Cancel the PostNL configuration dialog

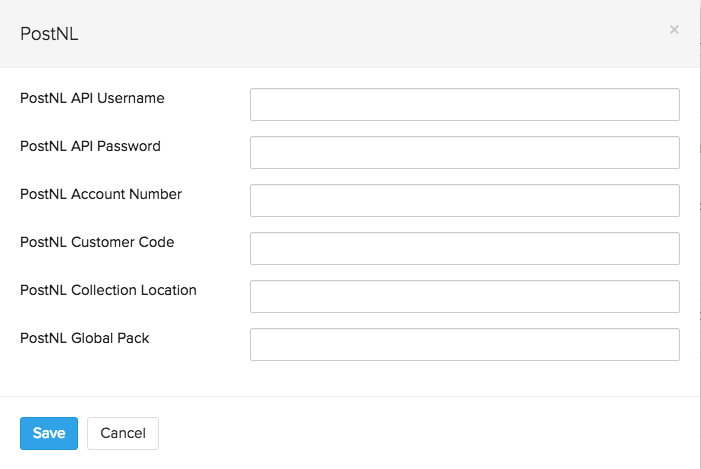click(123, 433)
